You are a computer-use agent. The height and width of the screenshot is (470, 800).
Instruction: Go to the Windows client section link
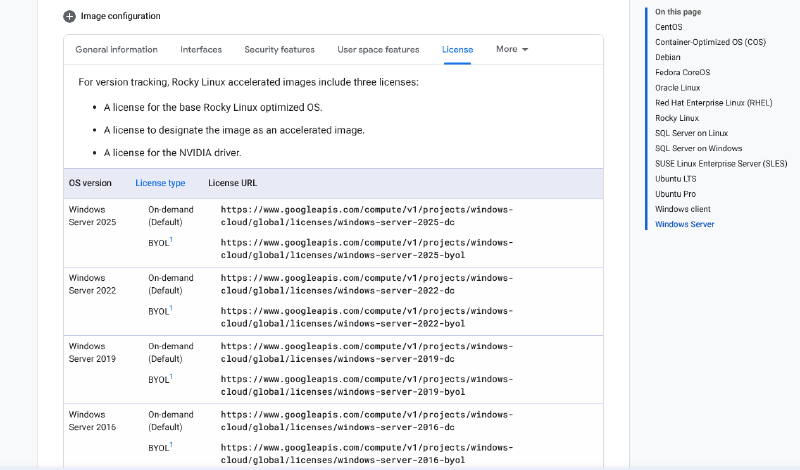[x=683, y=209]
